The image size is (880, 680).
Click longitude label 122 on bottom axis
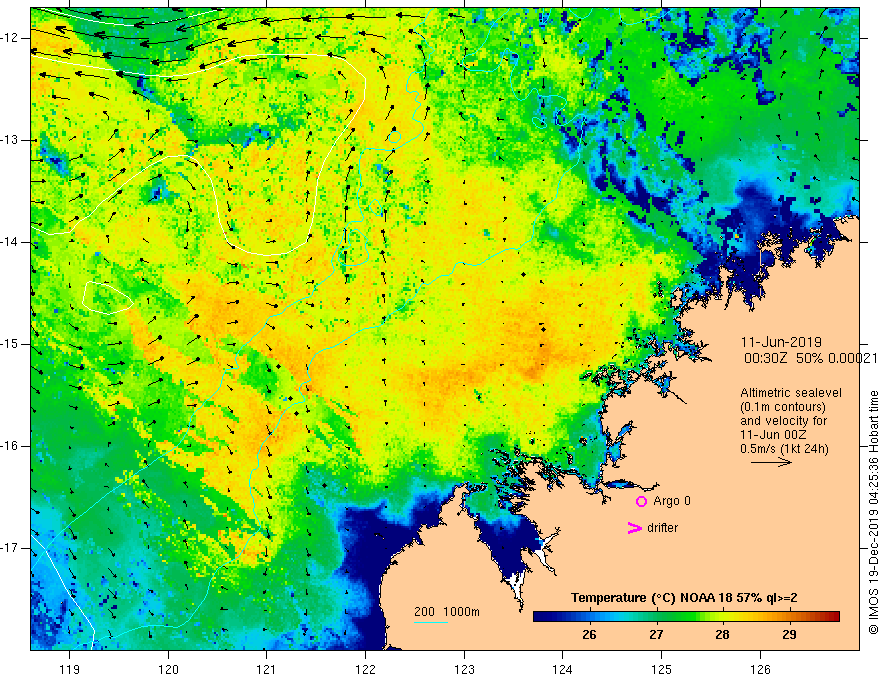(x=365, y=669)
